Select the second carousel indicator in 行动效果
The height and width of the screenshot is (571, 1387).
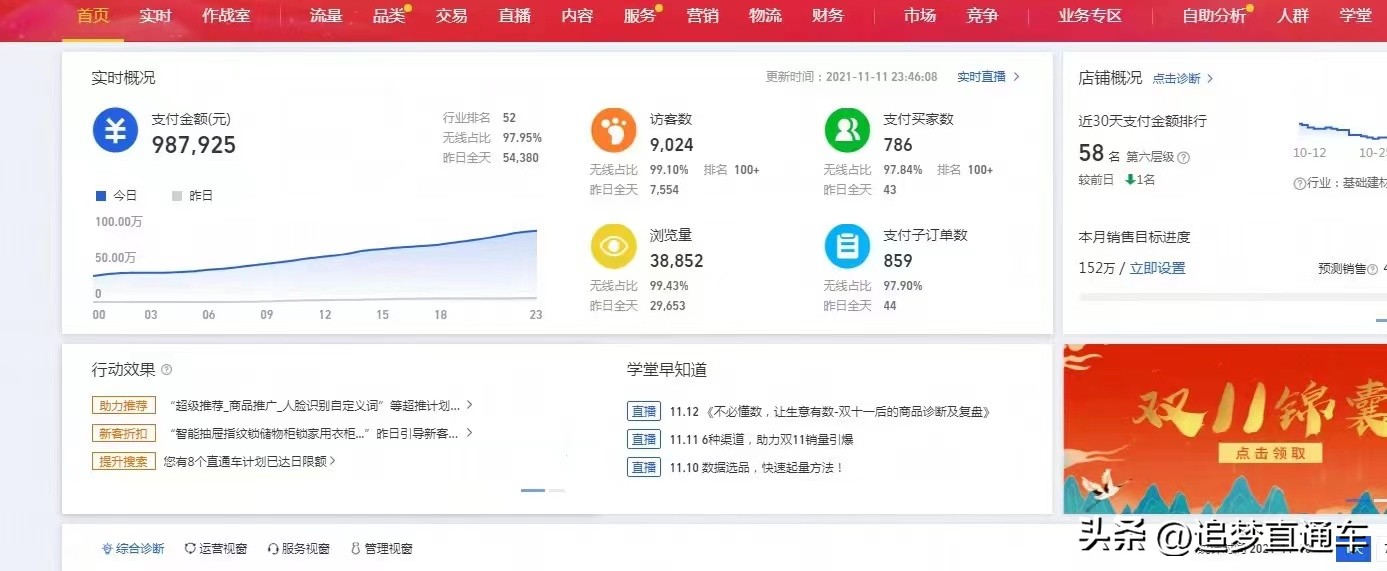click(557, 490)
